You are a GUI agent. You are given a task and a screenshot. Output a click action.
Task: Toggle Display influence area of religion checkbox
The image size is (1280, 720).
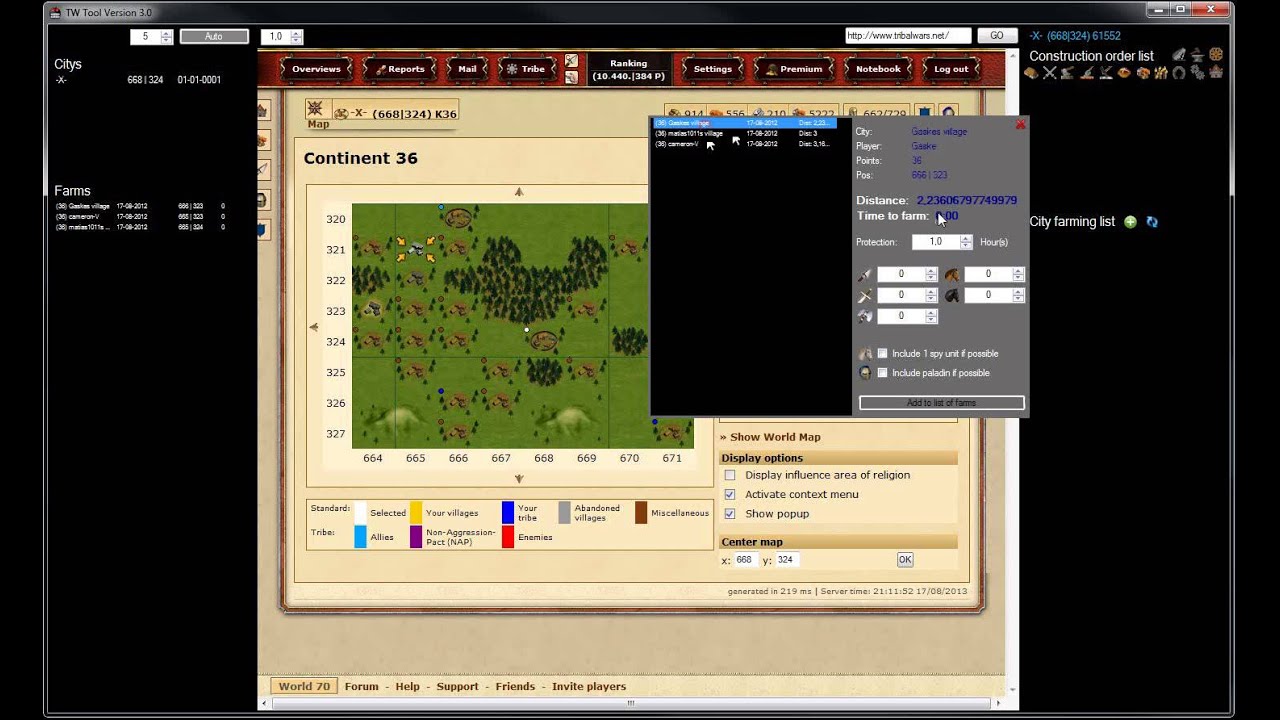point(730,475)
